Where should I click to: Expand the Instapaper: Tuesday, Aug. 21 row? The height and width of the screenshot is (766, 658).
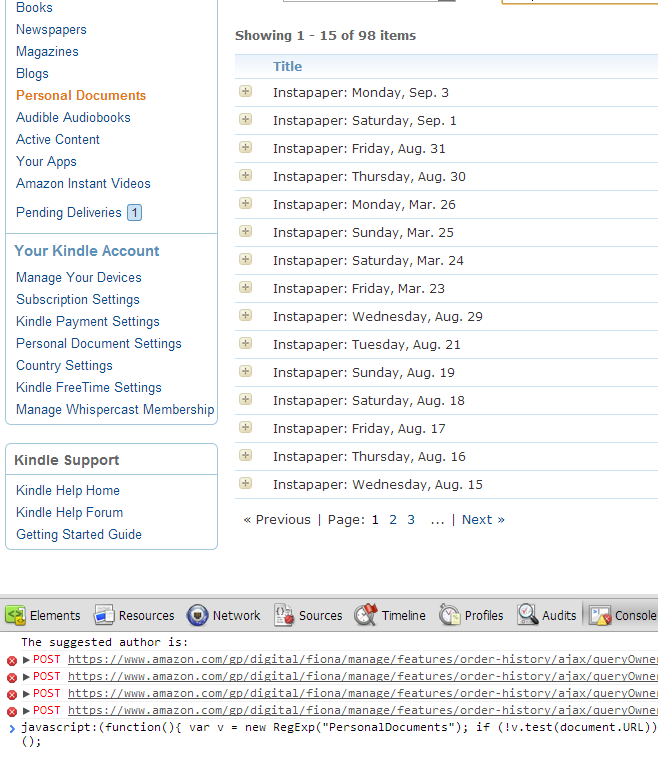pyautogui.click(x=246, y=343)
